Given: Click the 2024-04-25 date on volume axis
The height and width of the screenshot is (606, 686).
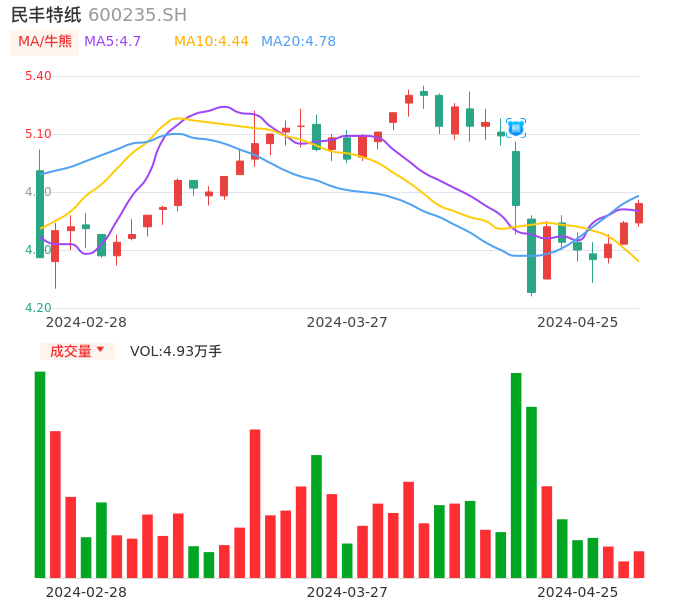Looking at the screenshot, I should (577, 592).
